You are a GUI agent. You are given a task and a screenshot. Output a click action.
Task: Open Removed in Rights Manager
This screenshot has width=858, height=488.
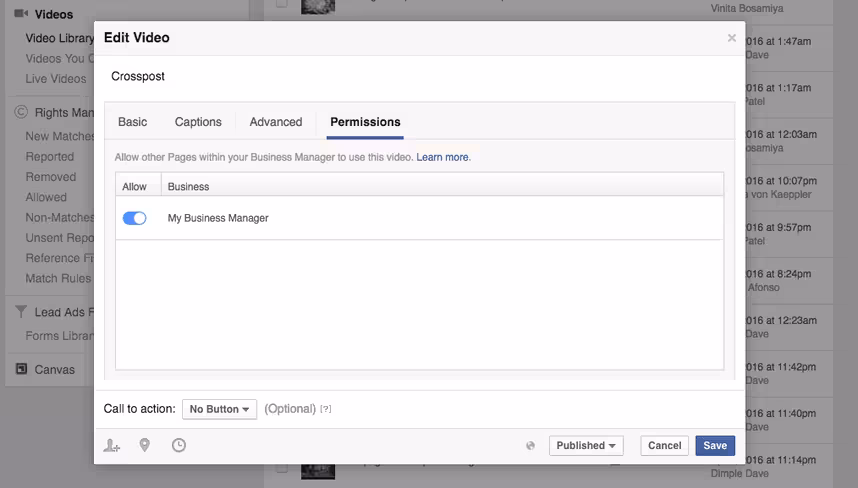[x=51, y=177]
